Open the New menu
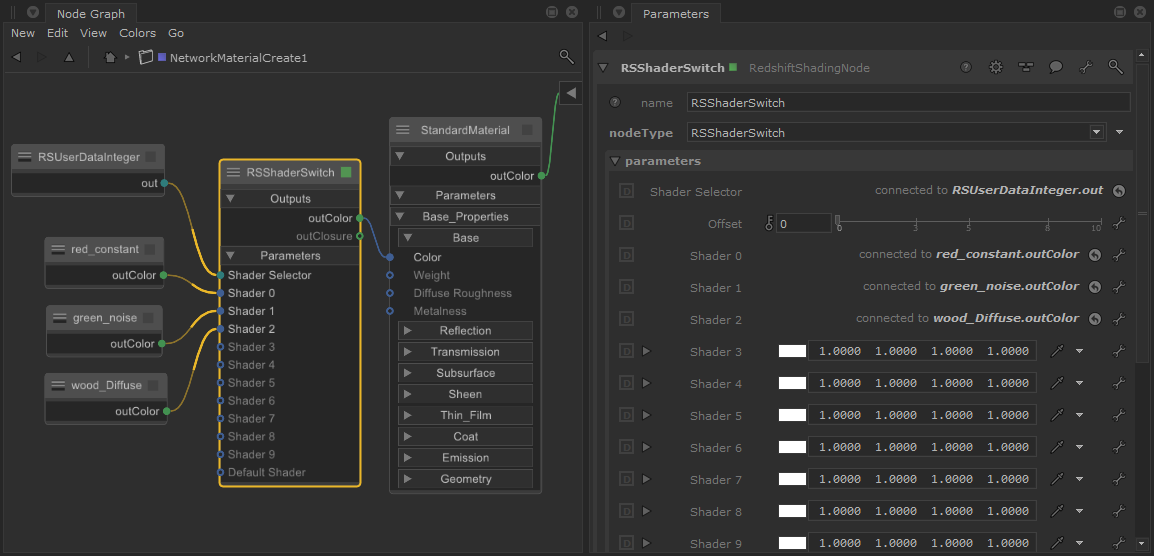The width and height of the screenshot is (1154, 556). click(x=23, y=33)
